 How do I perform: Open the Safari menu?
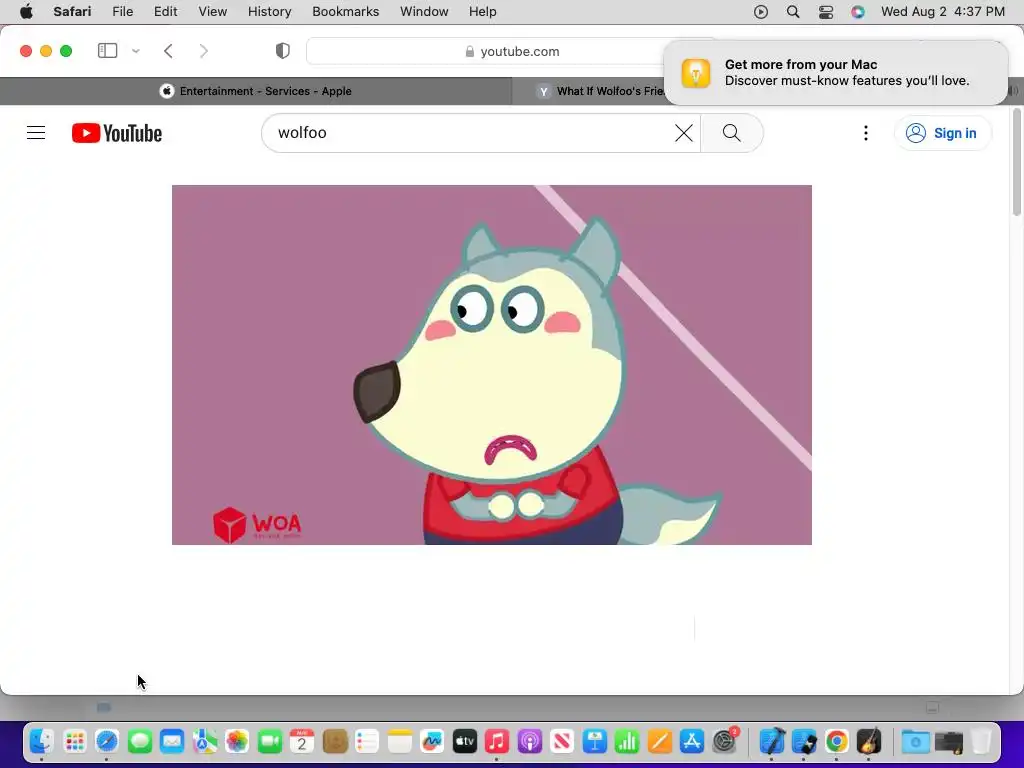coord(72,12)
